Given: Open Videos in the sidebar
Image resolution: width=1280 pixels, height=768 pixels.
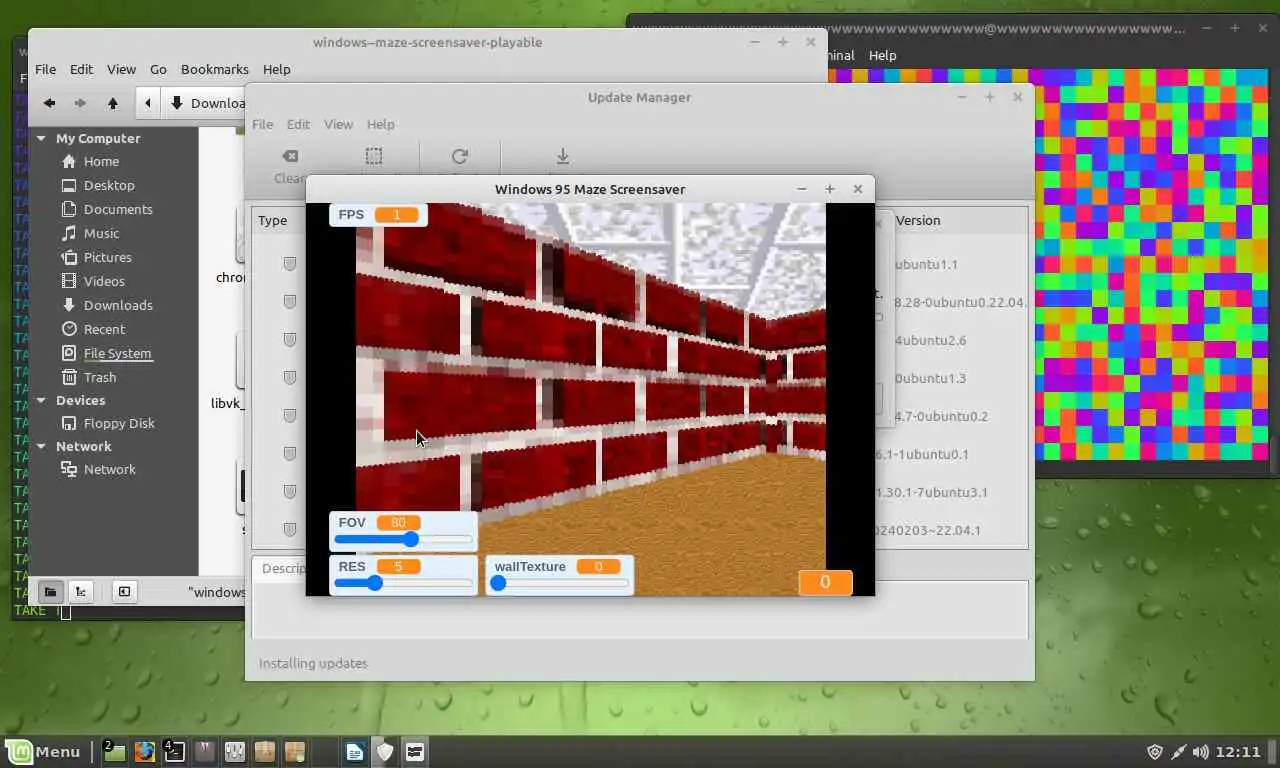Looking at the screenshot, I should (104, 281).
